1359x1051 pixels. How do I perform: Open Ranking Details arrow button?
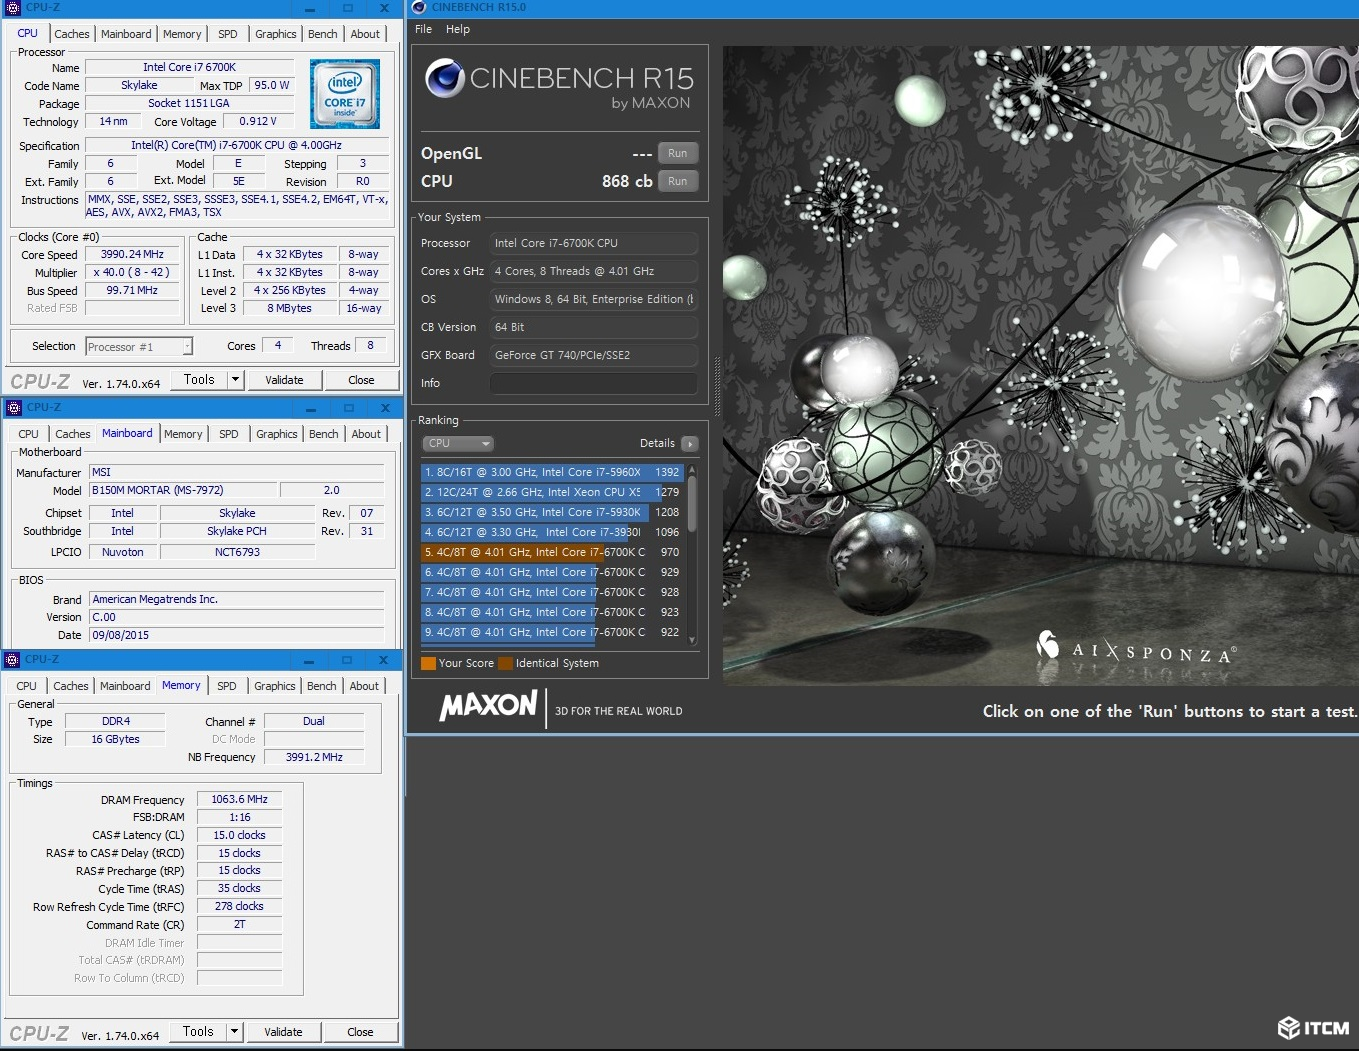689,444
